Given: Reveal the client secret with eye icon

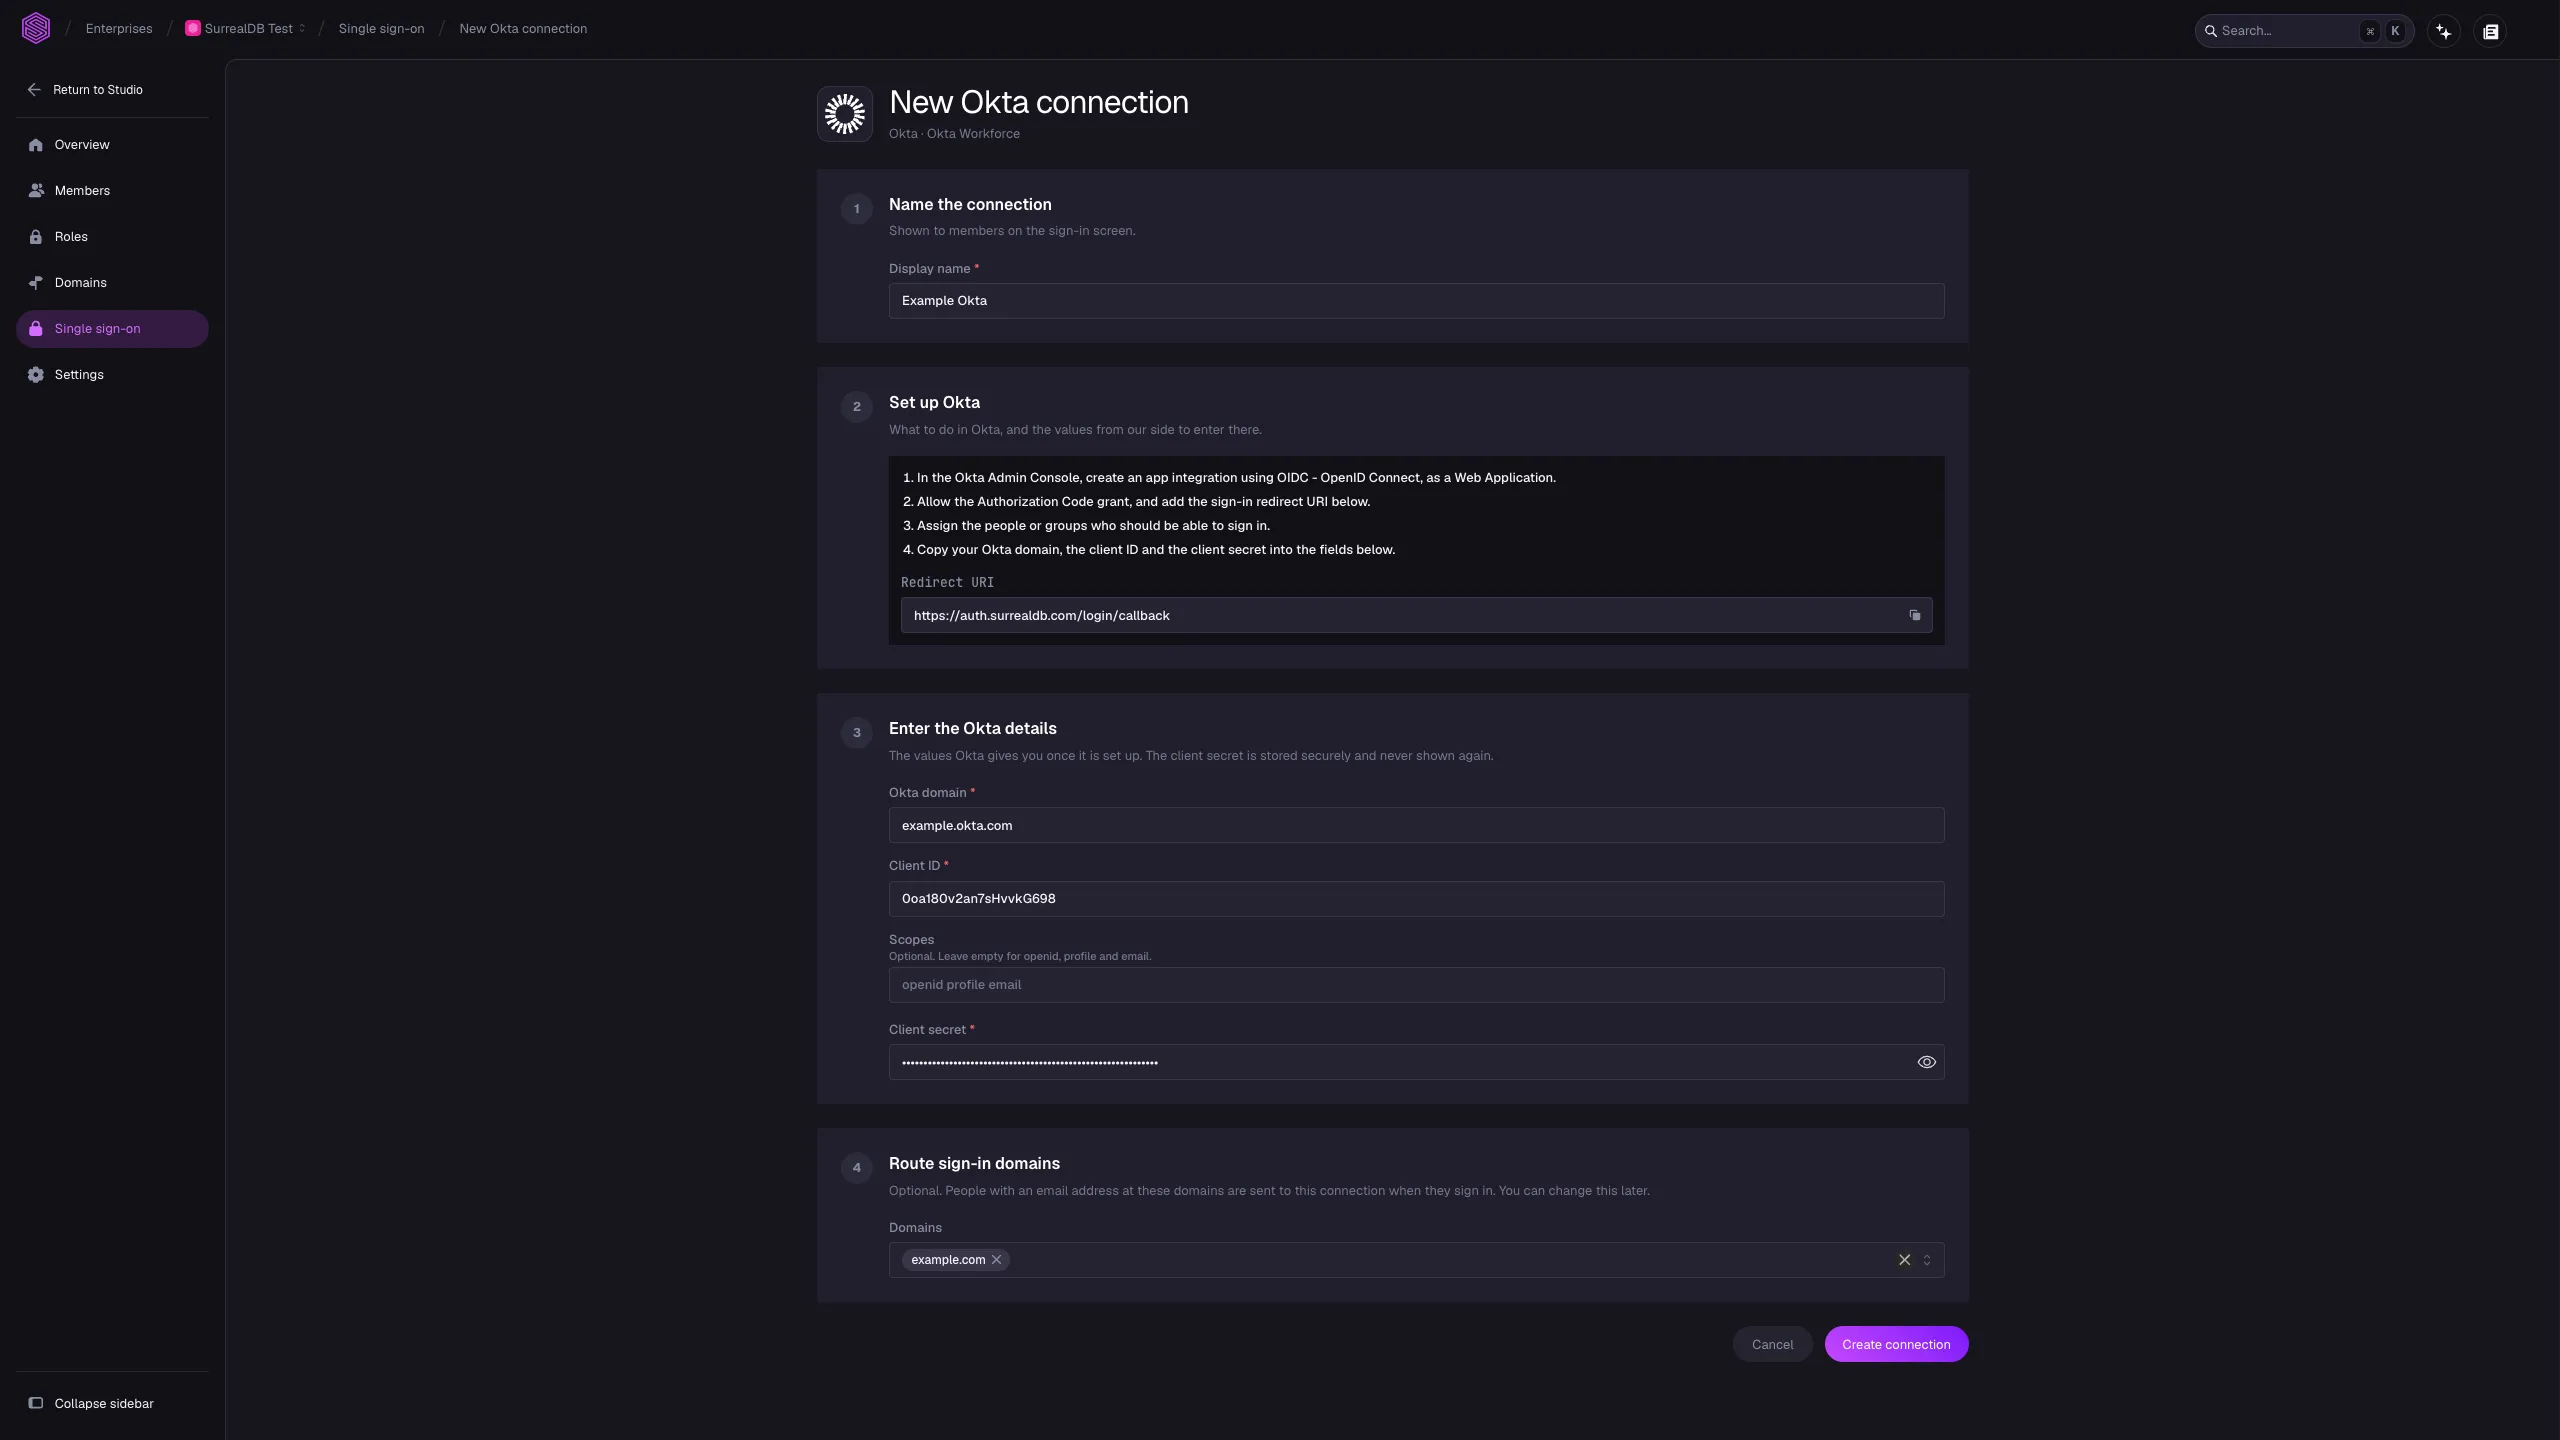Looking at the screenshot, I should pyautogui.click(x=1926, y=1062).
